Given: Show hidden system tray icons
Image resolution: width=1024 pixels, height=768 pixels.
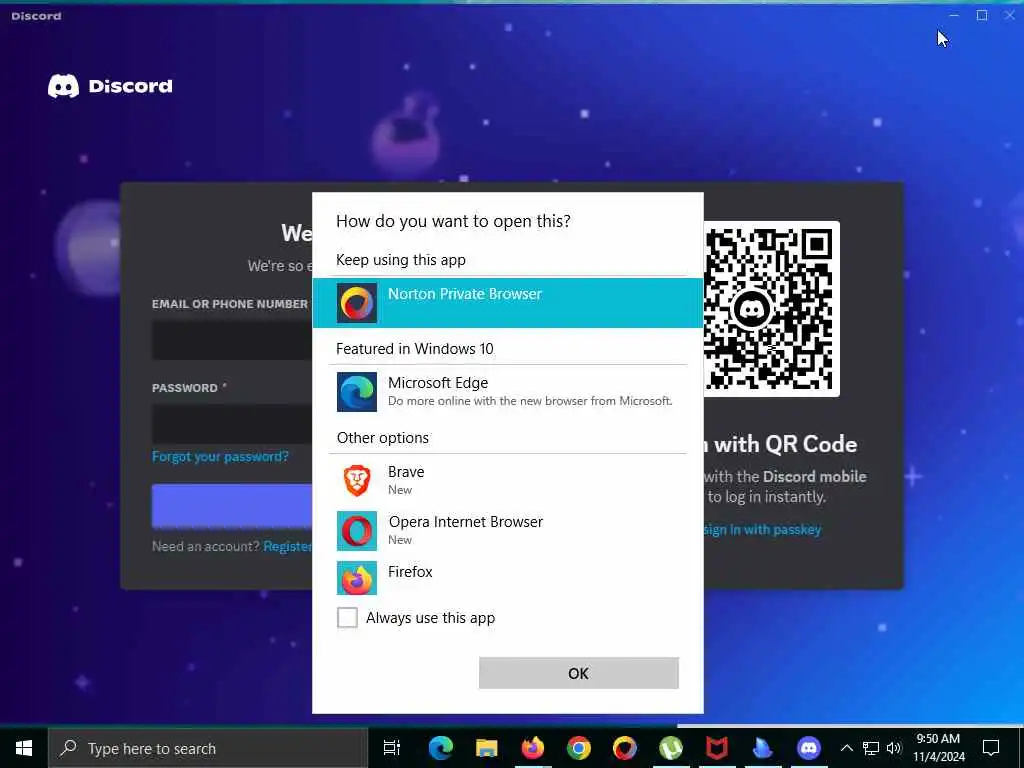Looking at the screenshot, I should [846, 748].
